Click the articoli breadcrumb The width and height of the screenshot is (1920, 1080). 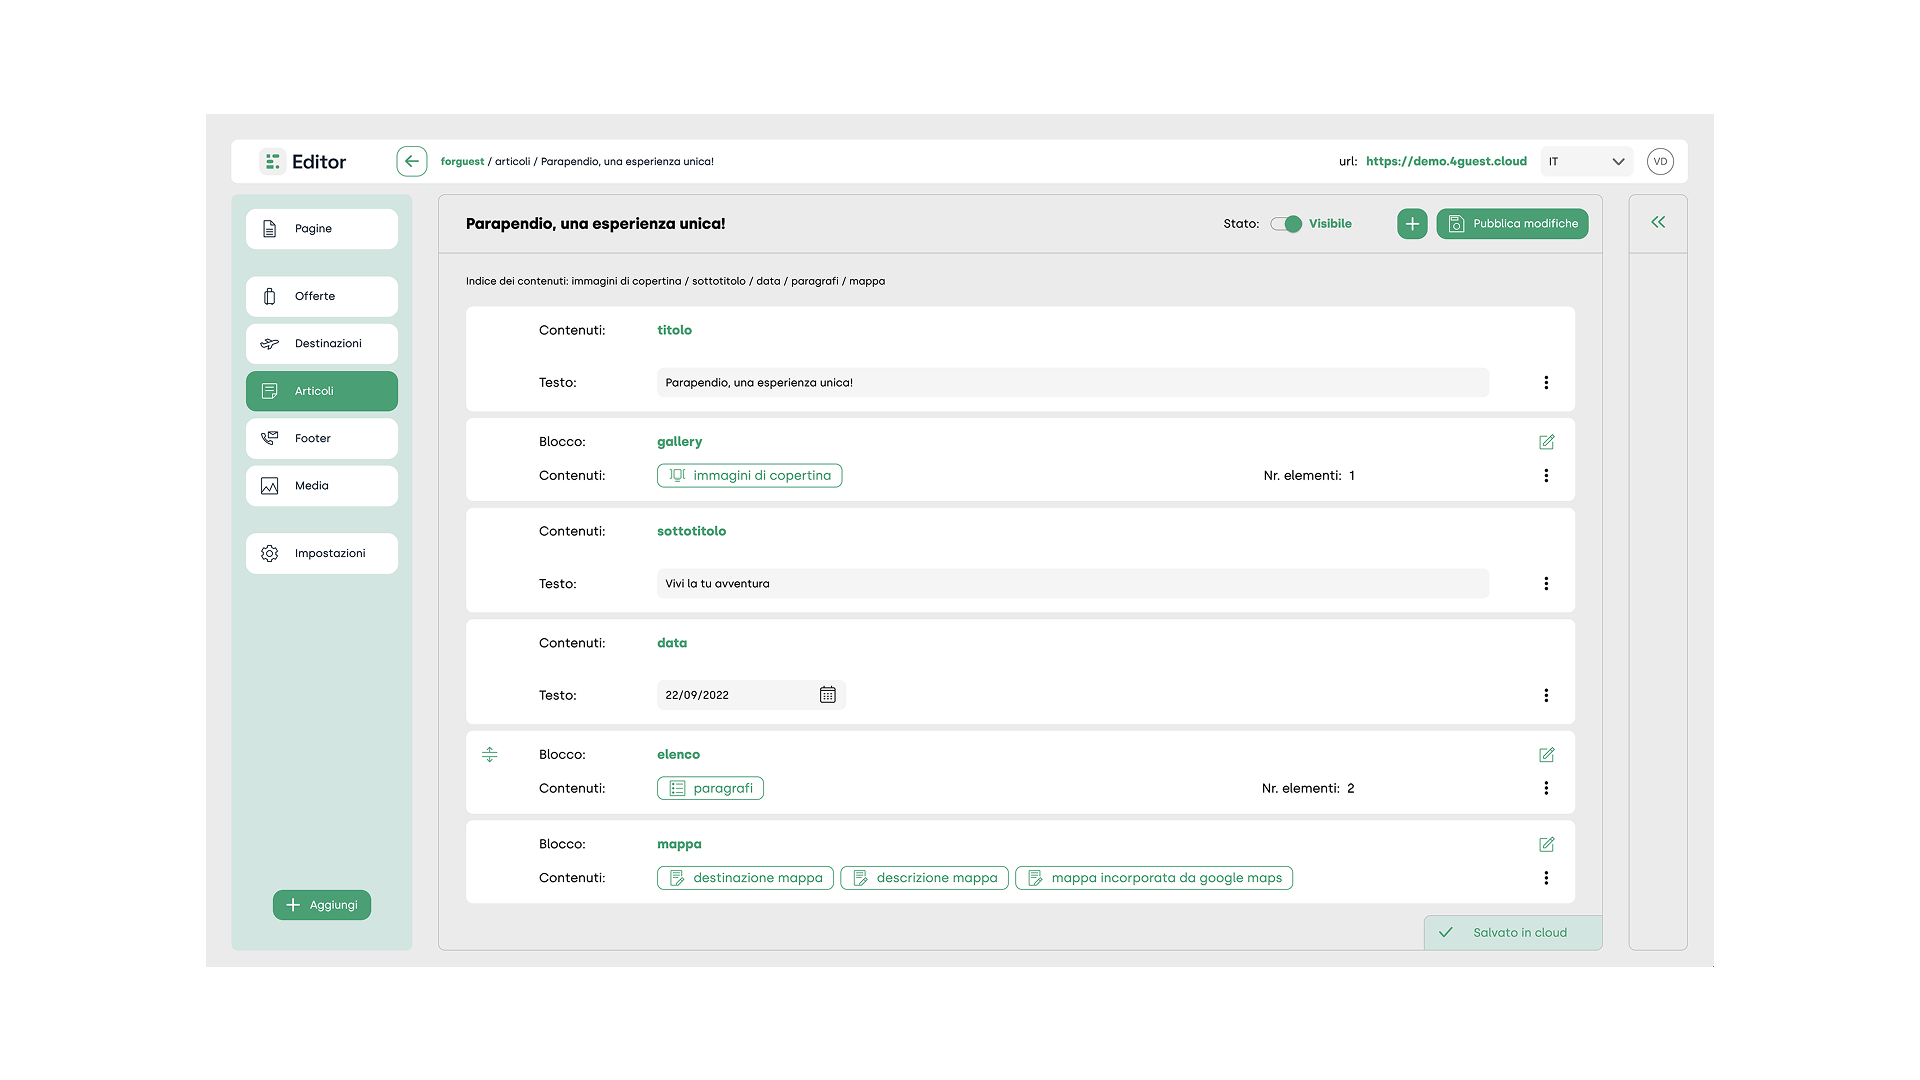512,162
